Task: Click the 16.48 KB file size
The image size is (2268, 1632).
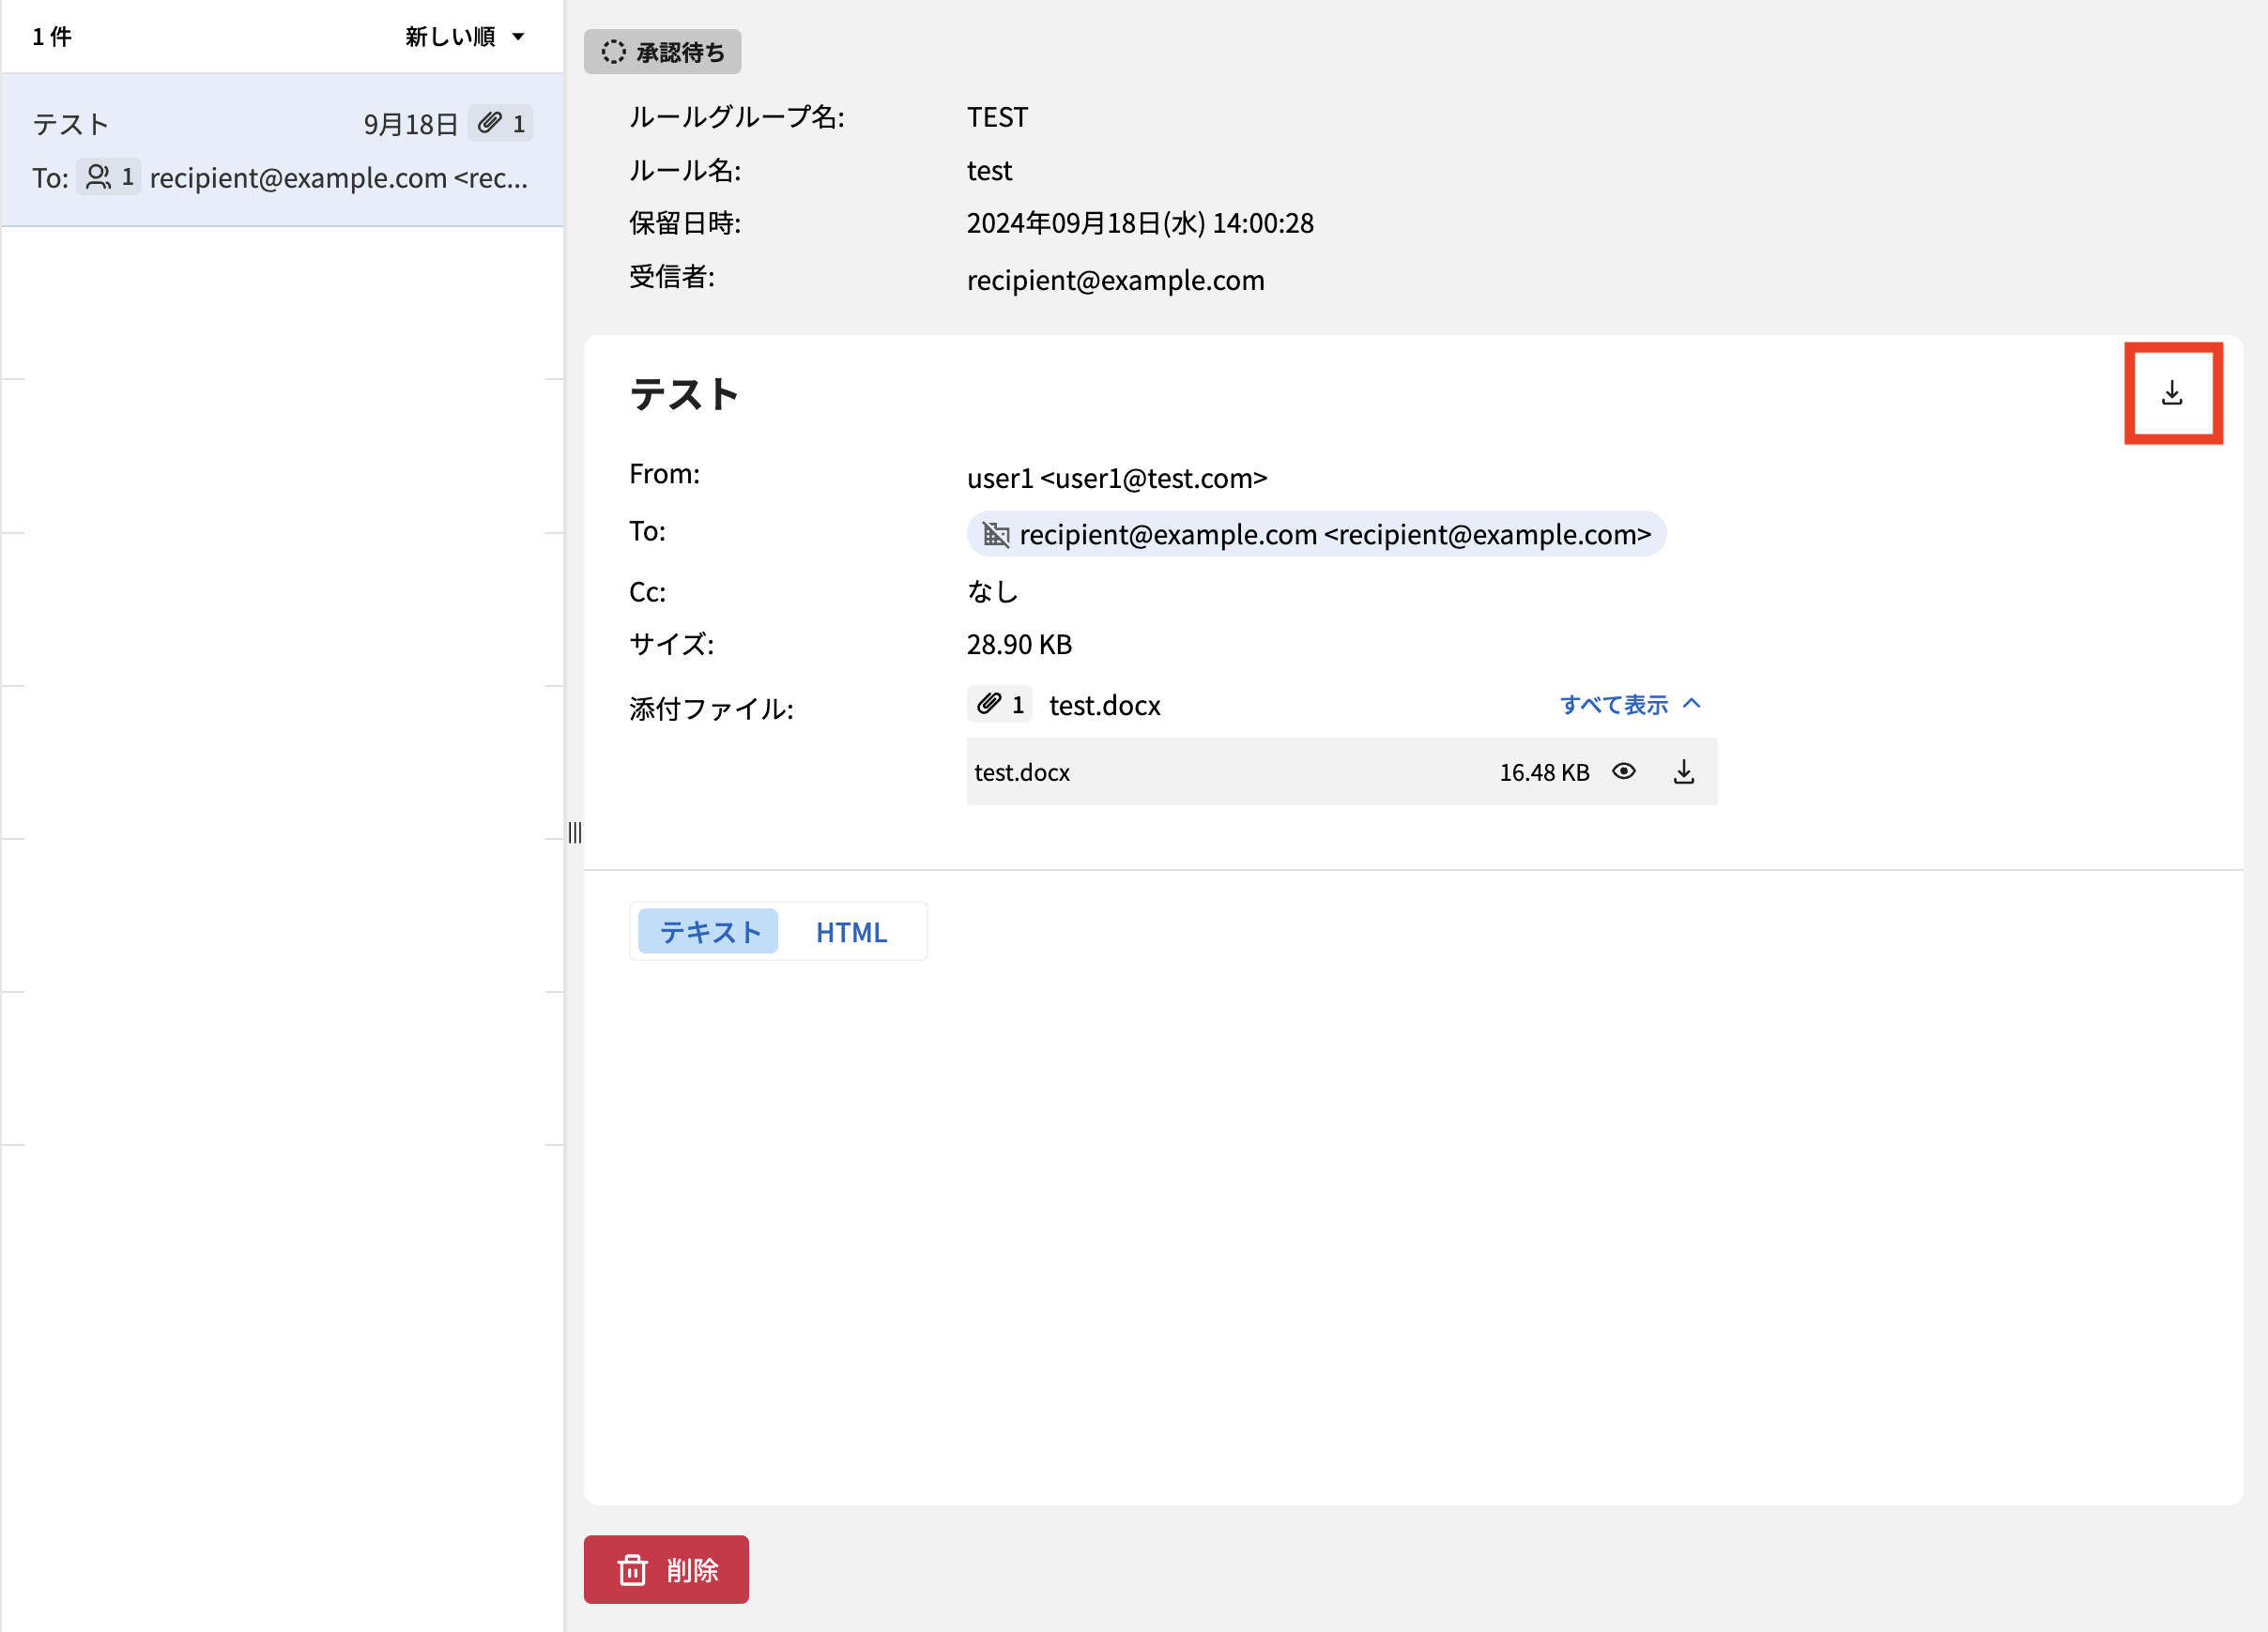Action: click(1544, 772)
